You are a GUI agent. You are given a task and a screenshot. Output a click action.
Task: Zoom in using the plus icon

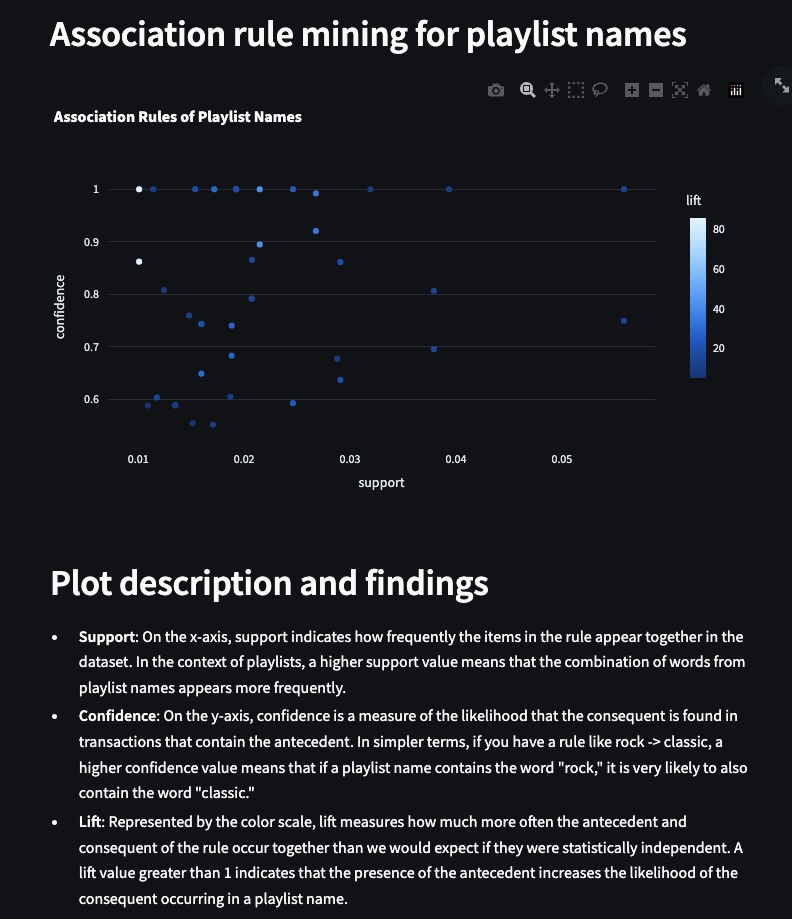(x=631, y=91)
